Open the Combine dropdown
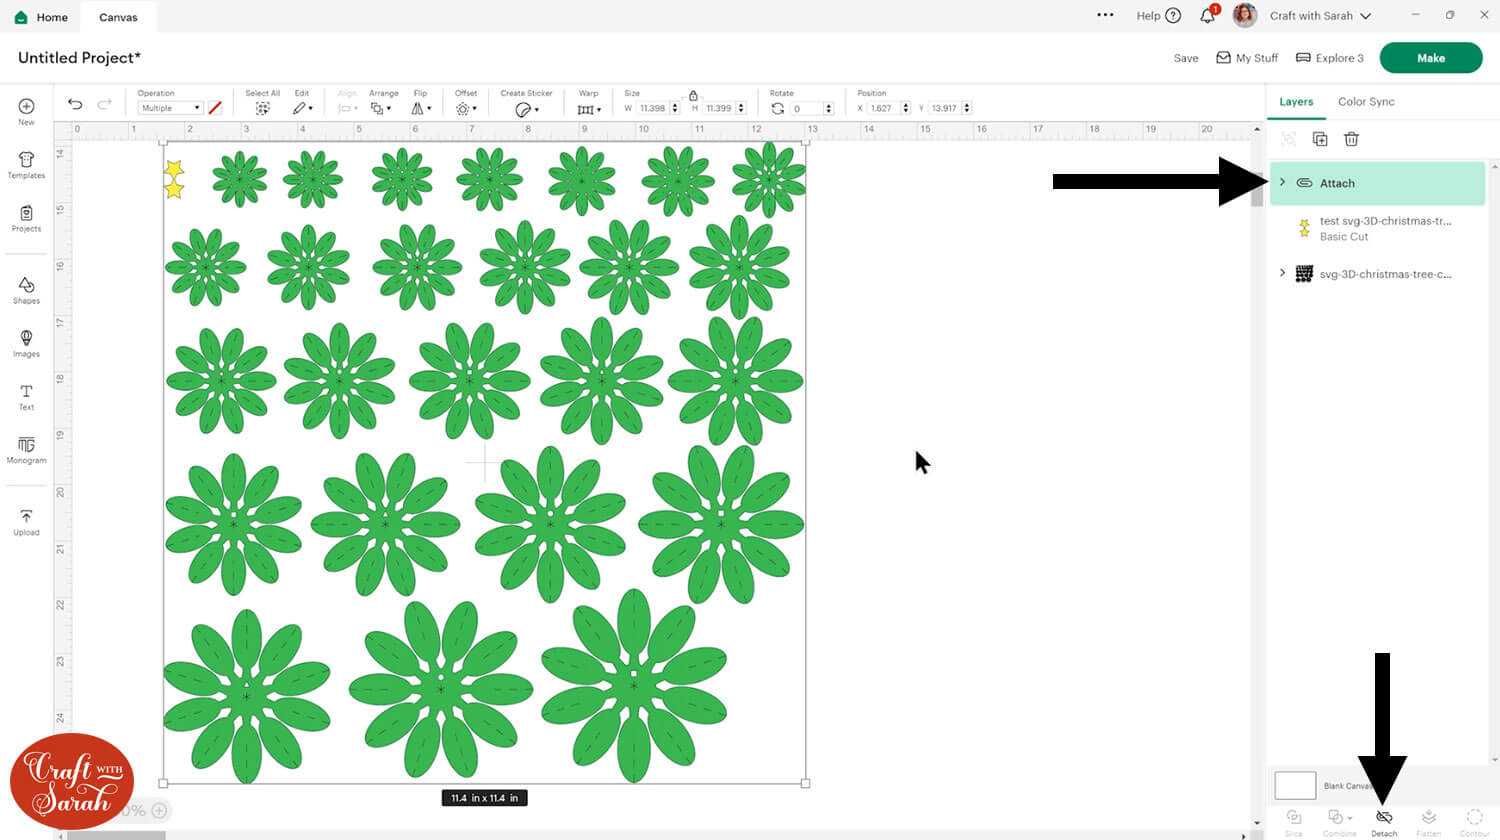This screenshot has width=1500, height=840. click(1339, 822)
